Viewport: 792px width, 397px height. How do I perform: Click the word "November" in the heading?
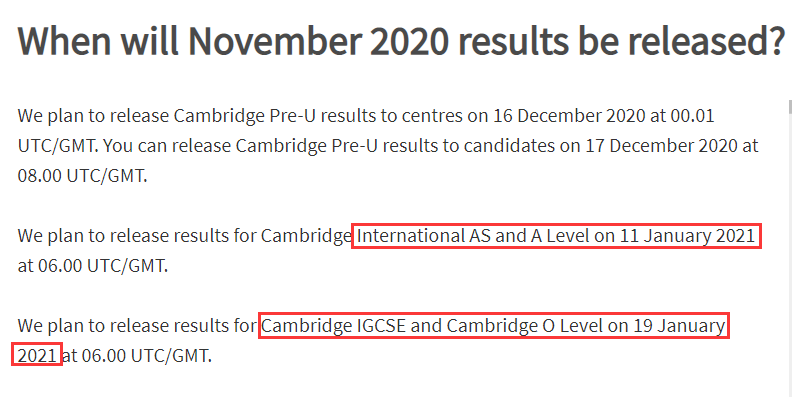[x=275, y=40]
